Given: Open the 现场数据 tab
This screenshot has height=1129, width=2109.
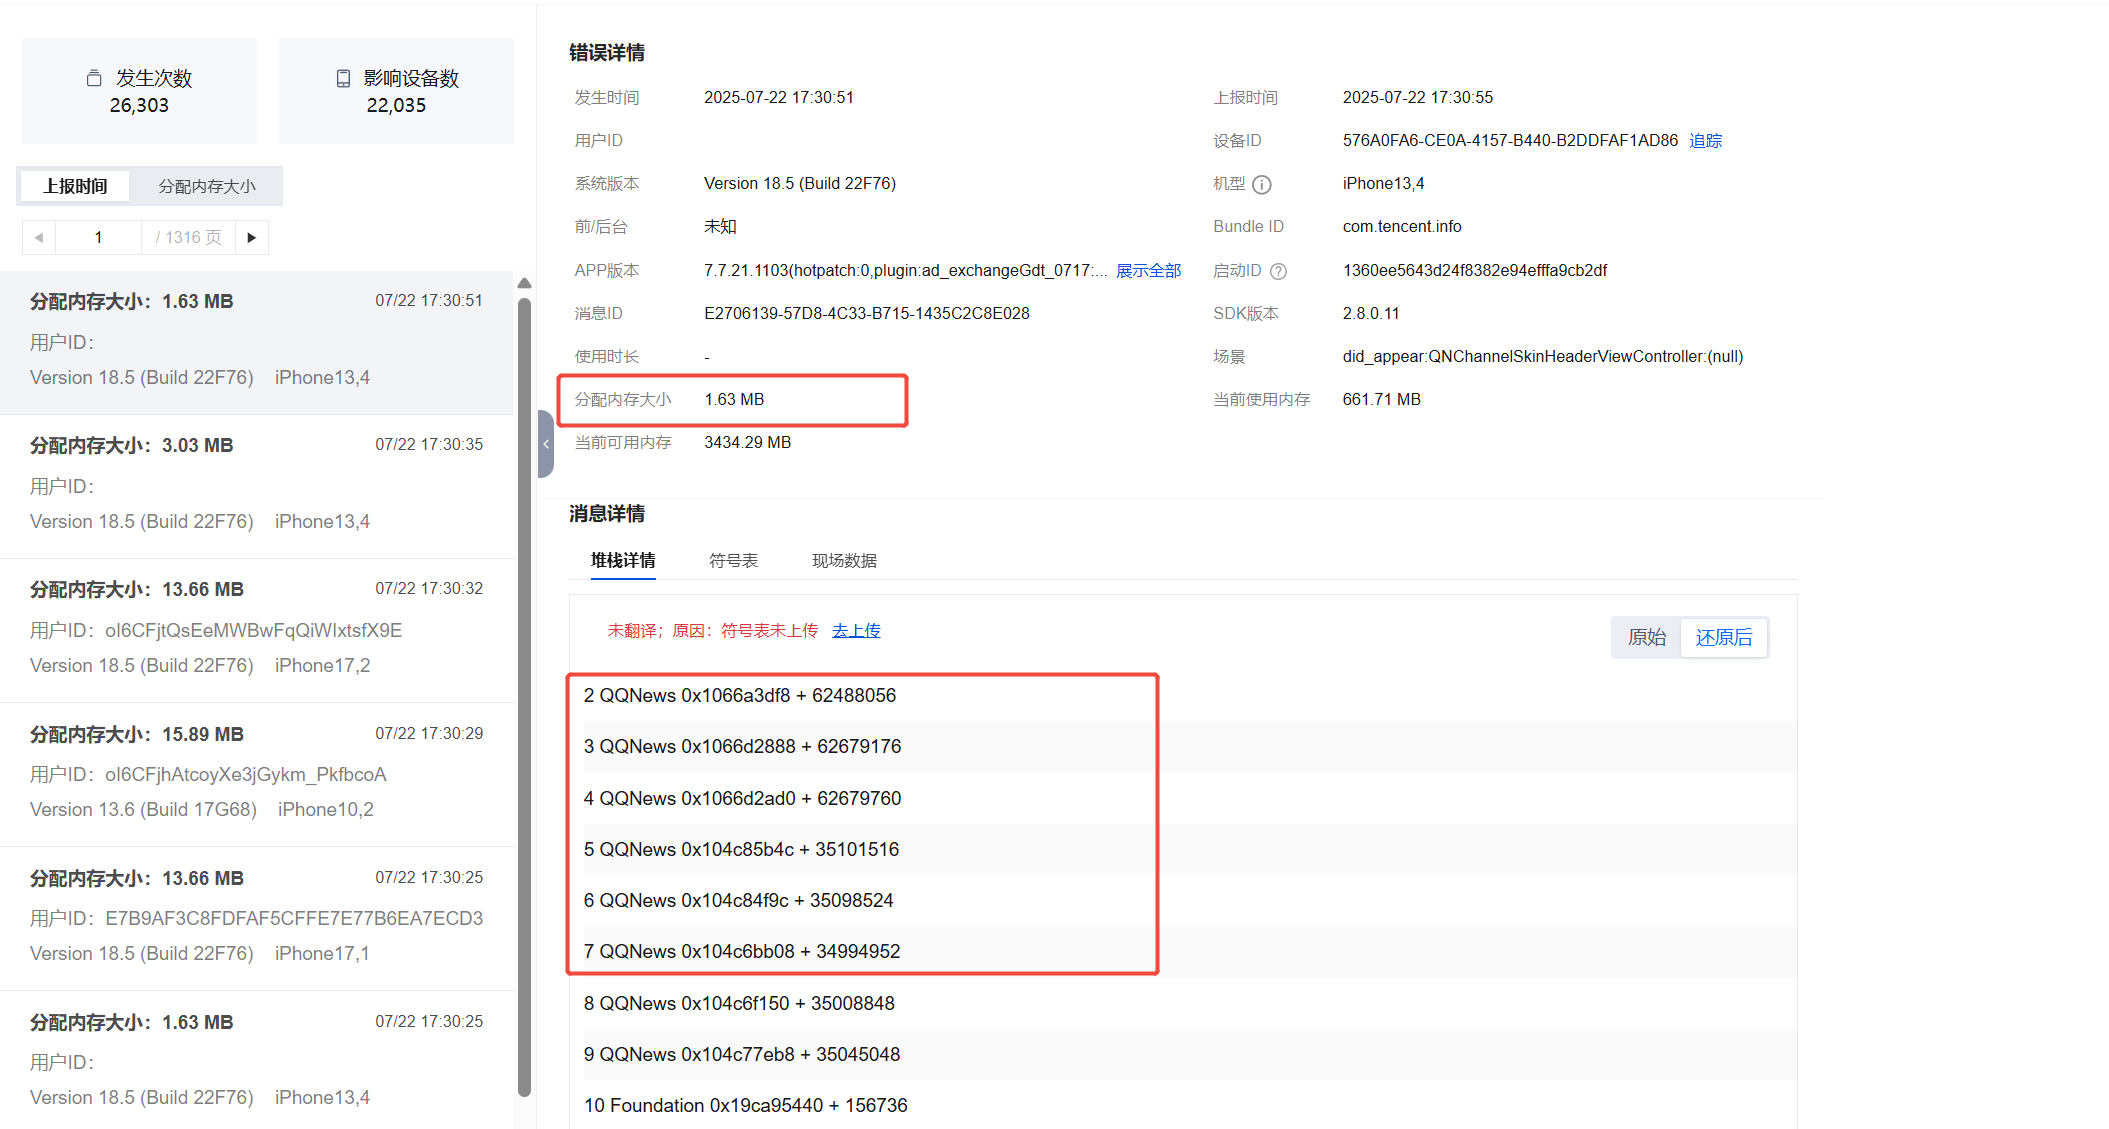Looking at the screenshot, I should pos(844,560).
